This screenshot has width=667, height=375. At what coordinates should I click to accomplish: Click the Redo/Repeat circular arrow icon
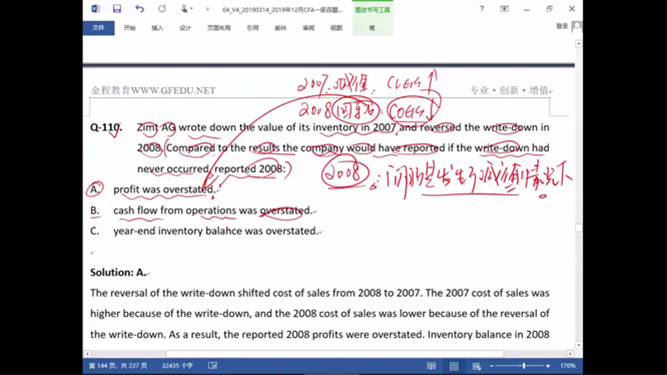[162, 9]
